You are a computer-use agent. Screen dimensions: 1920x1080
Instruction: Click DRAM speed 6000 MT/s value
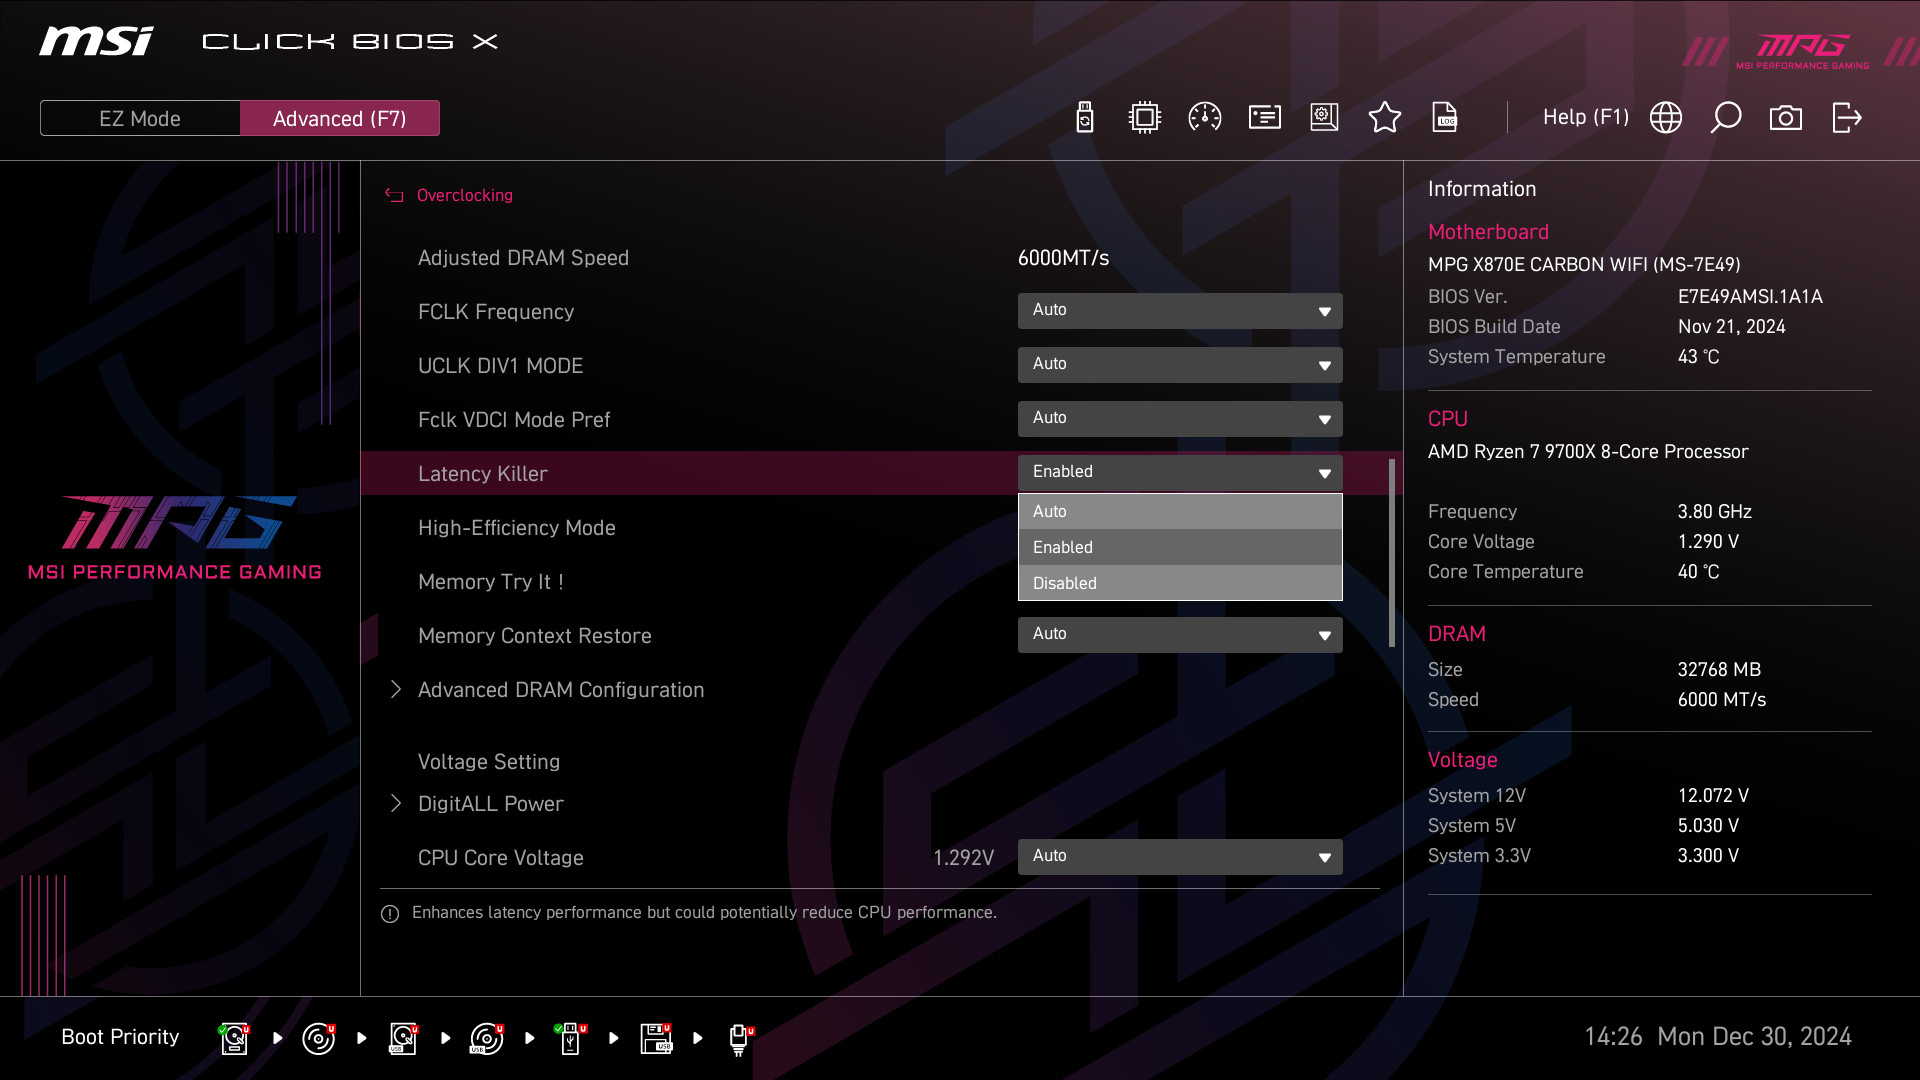[1721, 700]
